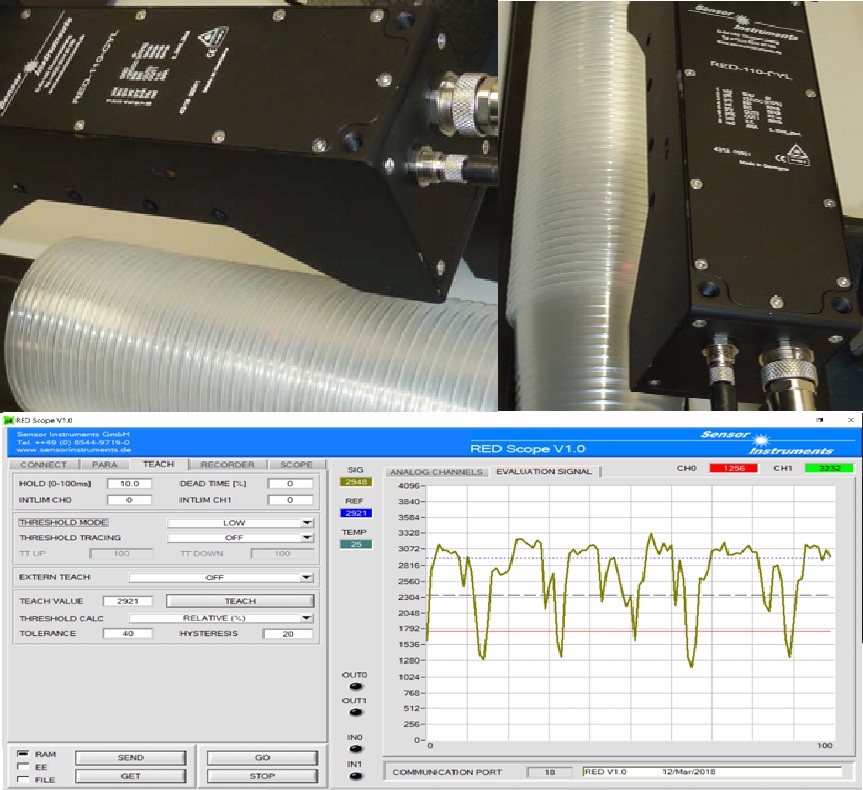Show the ANALOG CHANNELS graph tab
This screenshot has height=790, width=863.
436,472
